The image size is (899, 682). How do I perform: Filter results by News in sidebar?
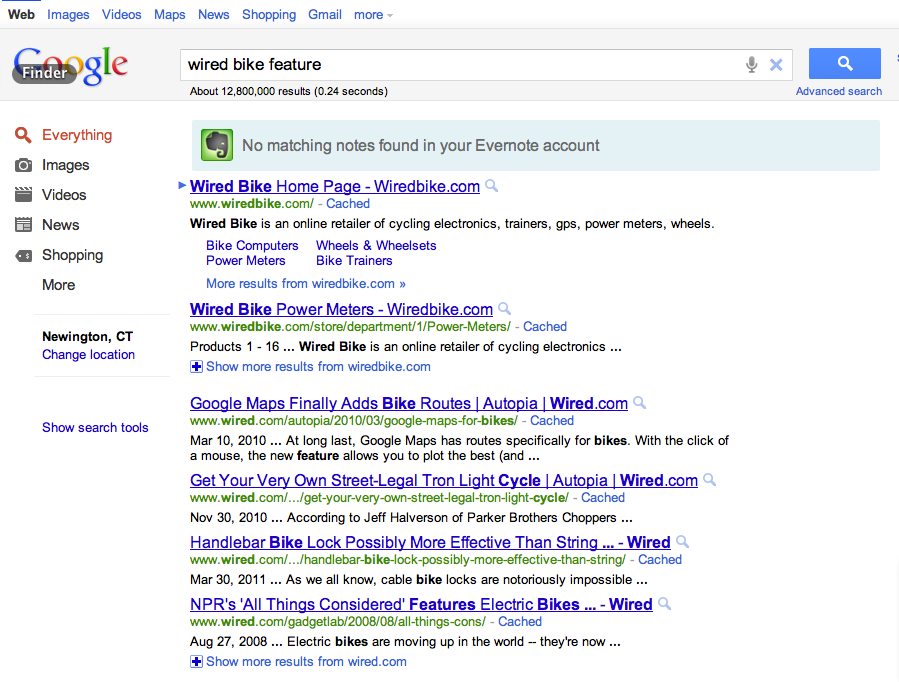coord(60,225)
